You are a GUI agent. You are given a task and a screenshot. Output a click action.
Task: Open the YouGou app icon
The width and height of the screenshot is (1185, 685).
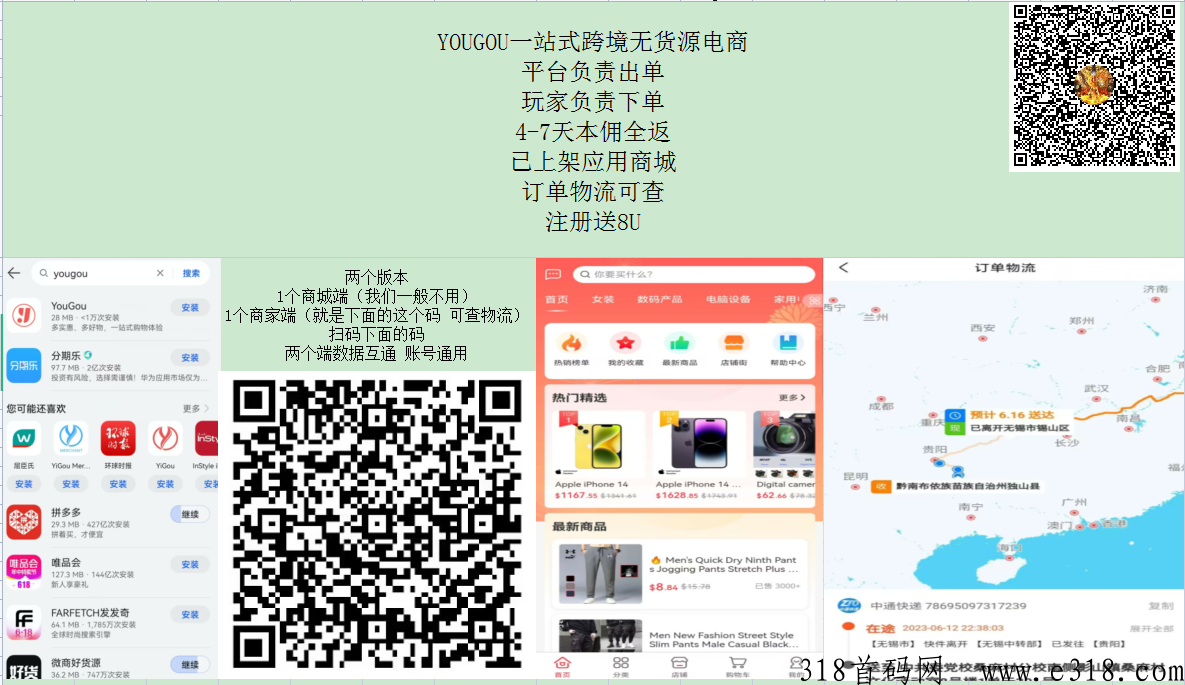pos(24,315)
